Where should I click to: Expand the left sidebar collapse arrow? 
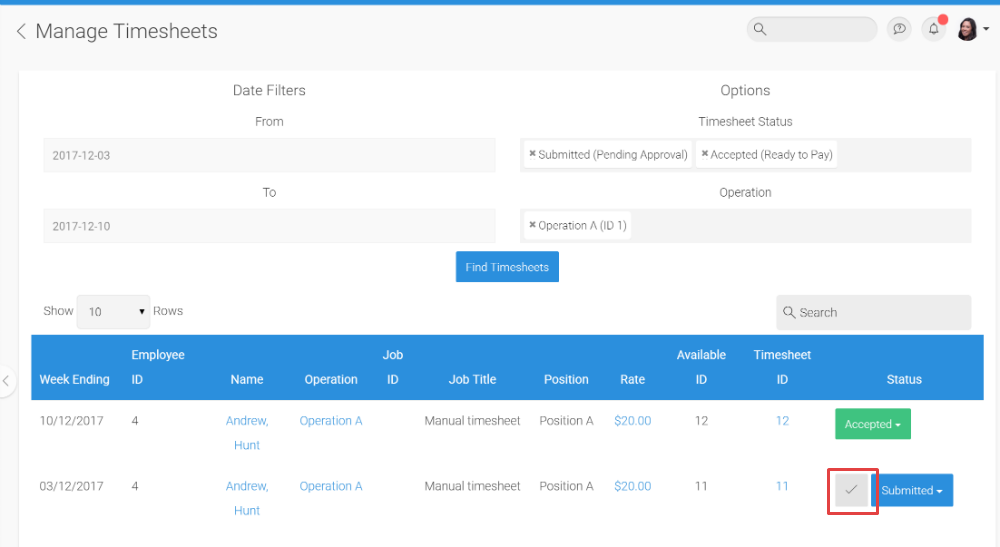(6, 380)
